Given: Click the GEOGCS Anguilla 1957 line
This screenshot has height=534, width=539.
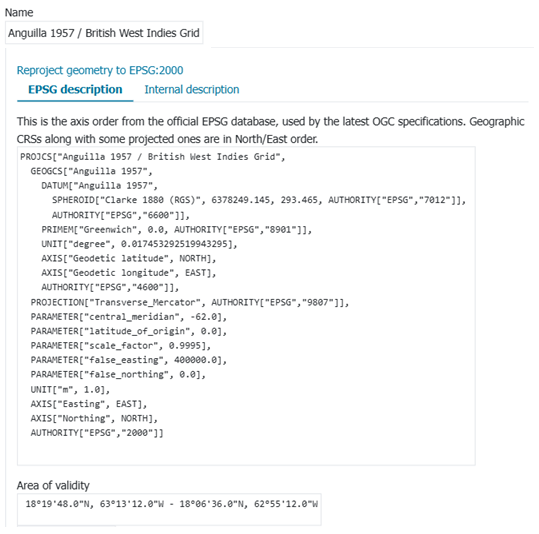Looking at the screenshot, I should coord(91,171).
